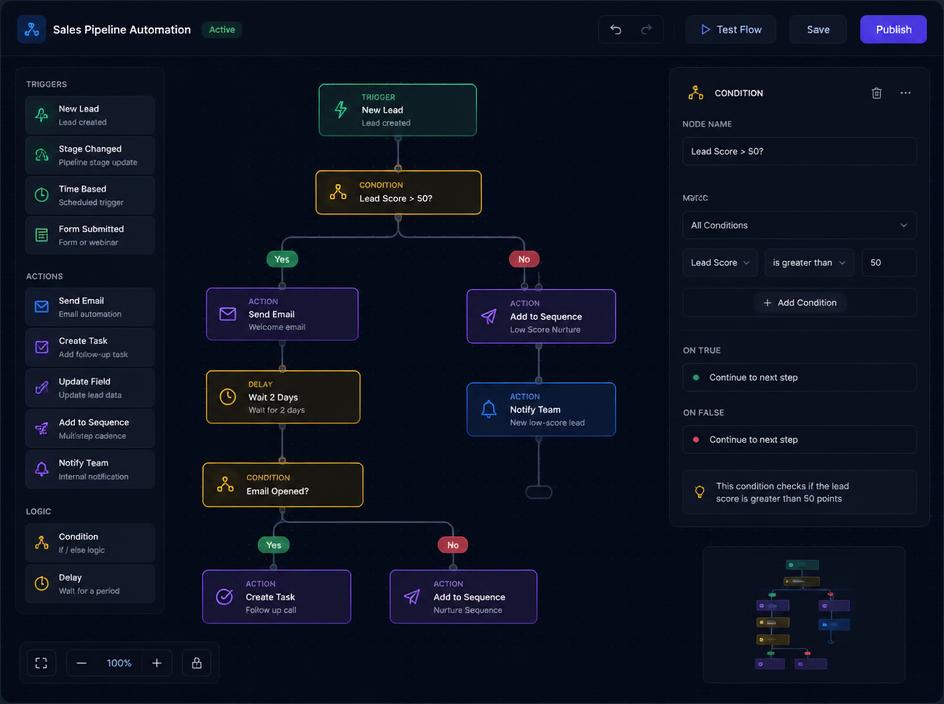Select the Send Email Welcome email node

[282, 314]
